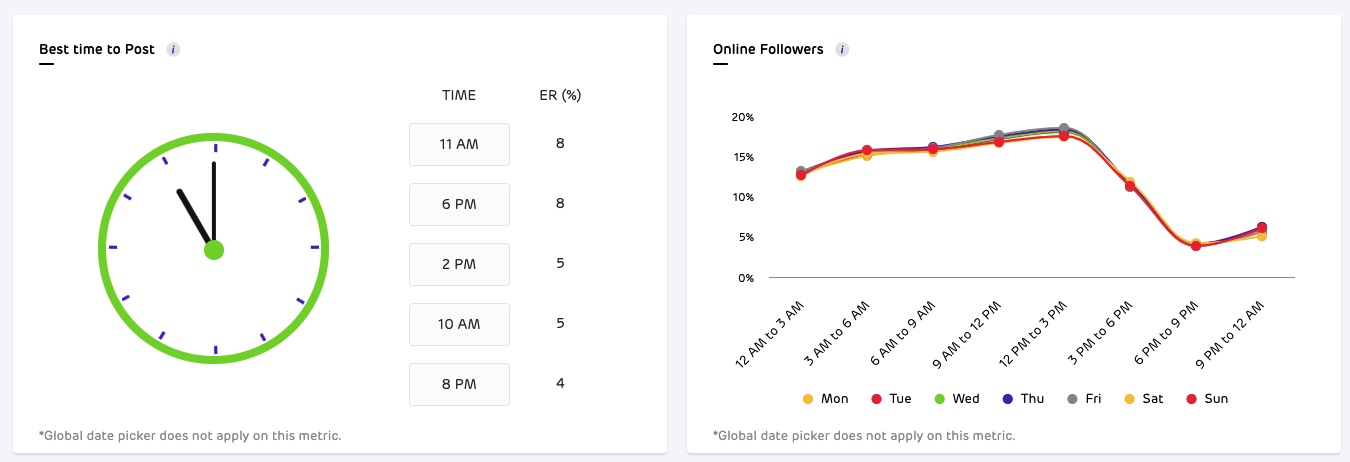Toggle the Sat legend item

coord(1144,399)
